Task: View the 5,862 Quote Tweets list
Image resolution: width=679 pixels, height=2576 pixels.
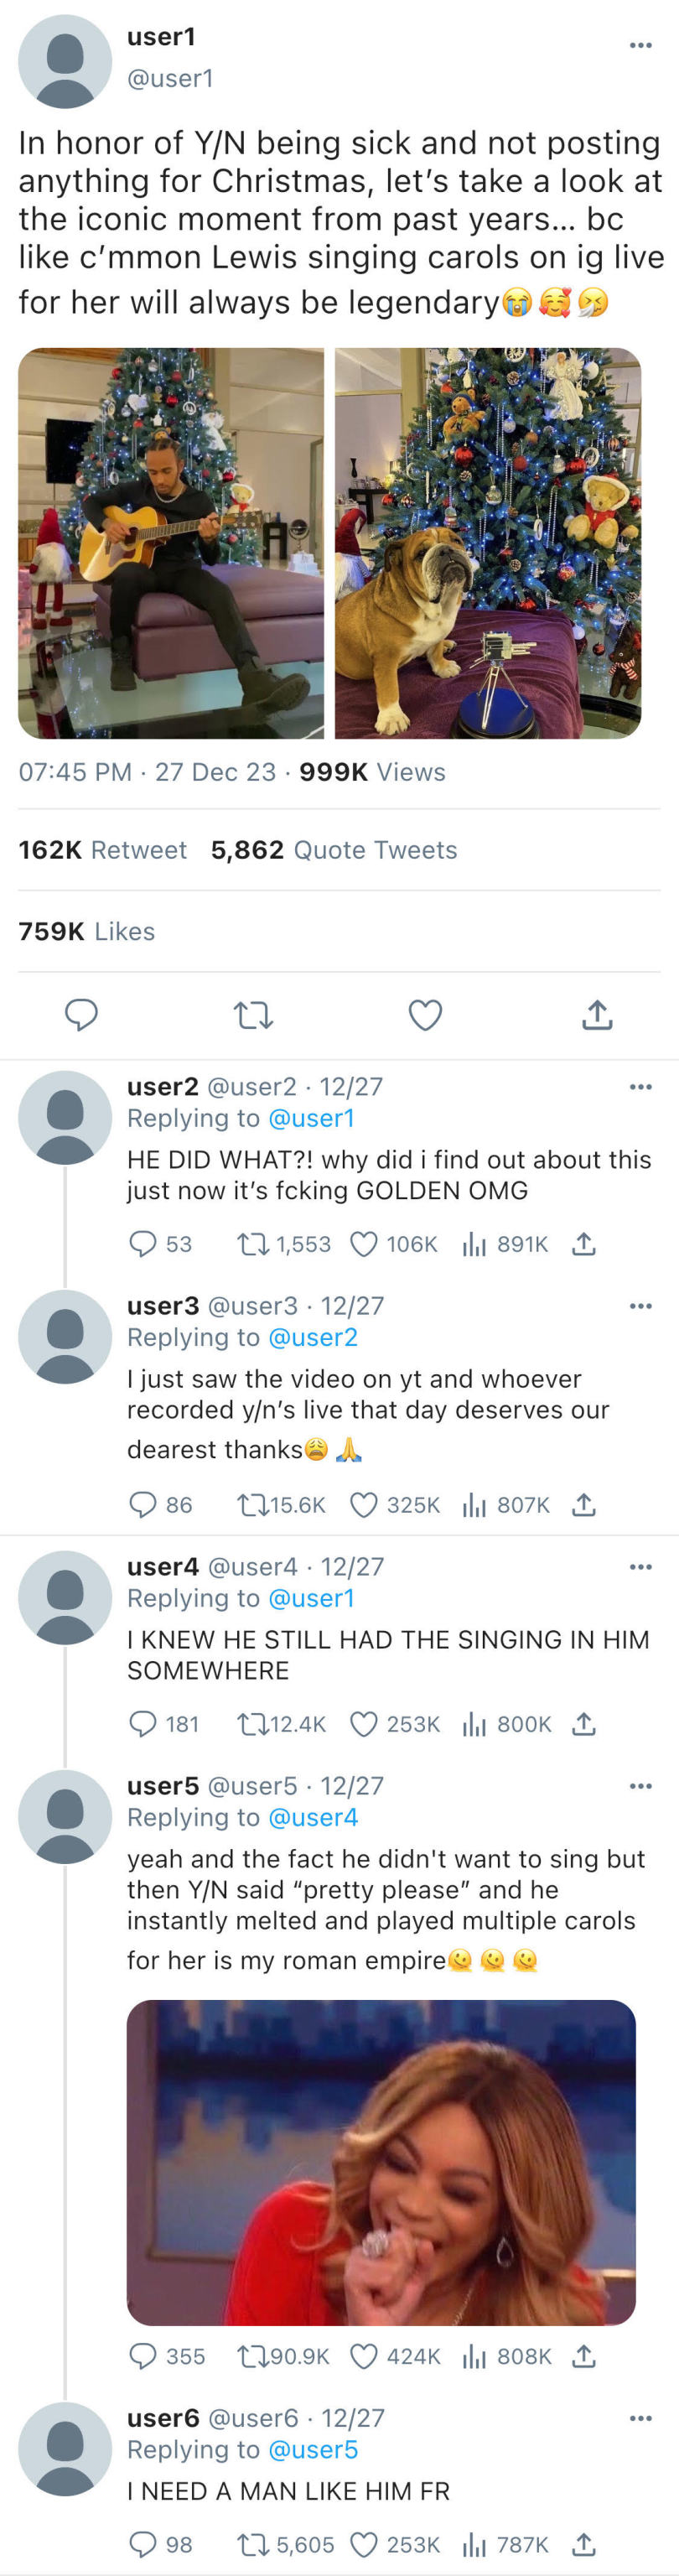Action: [x=334, y=850]
